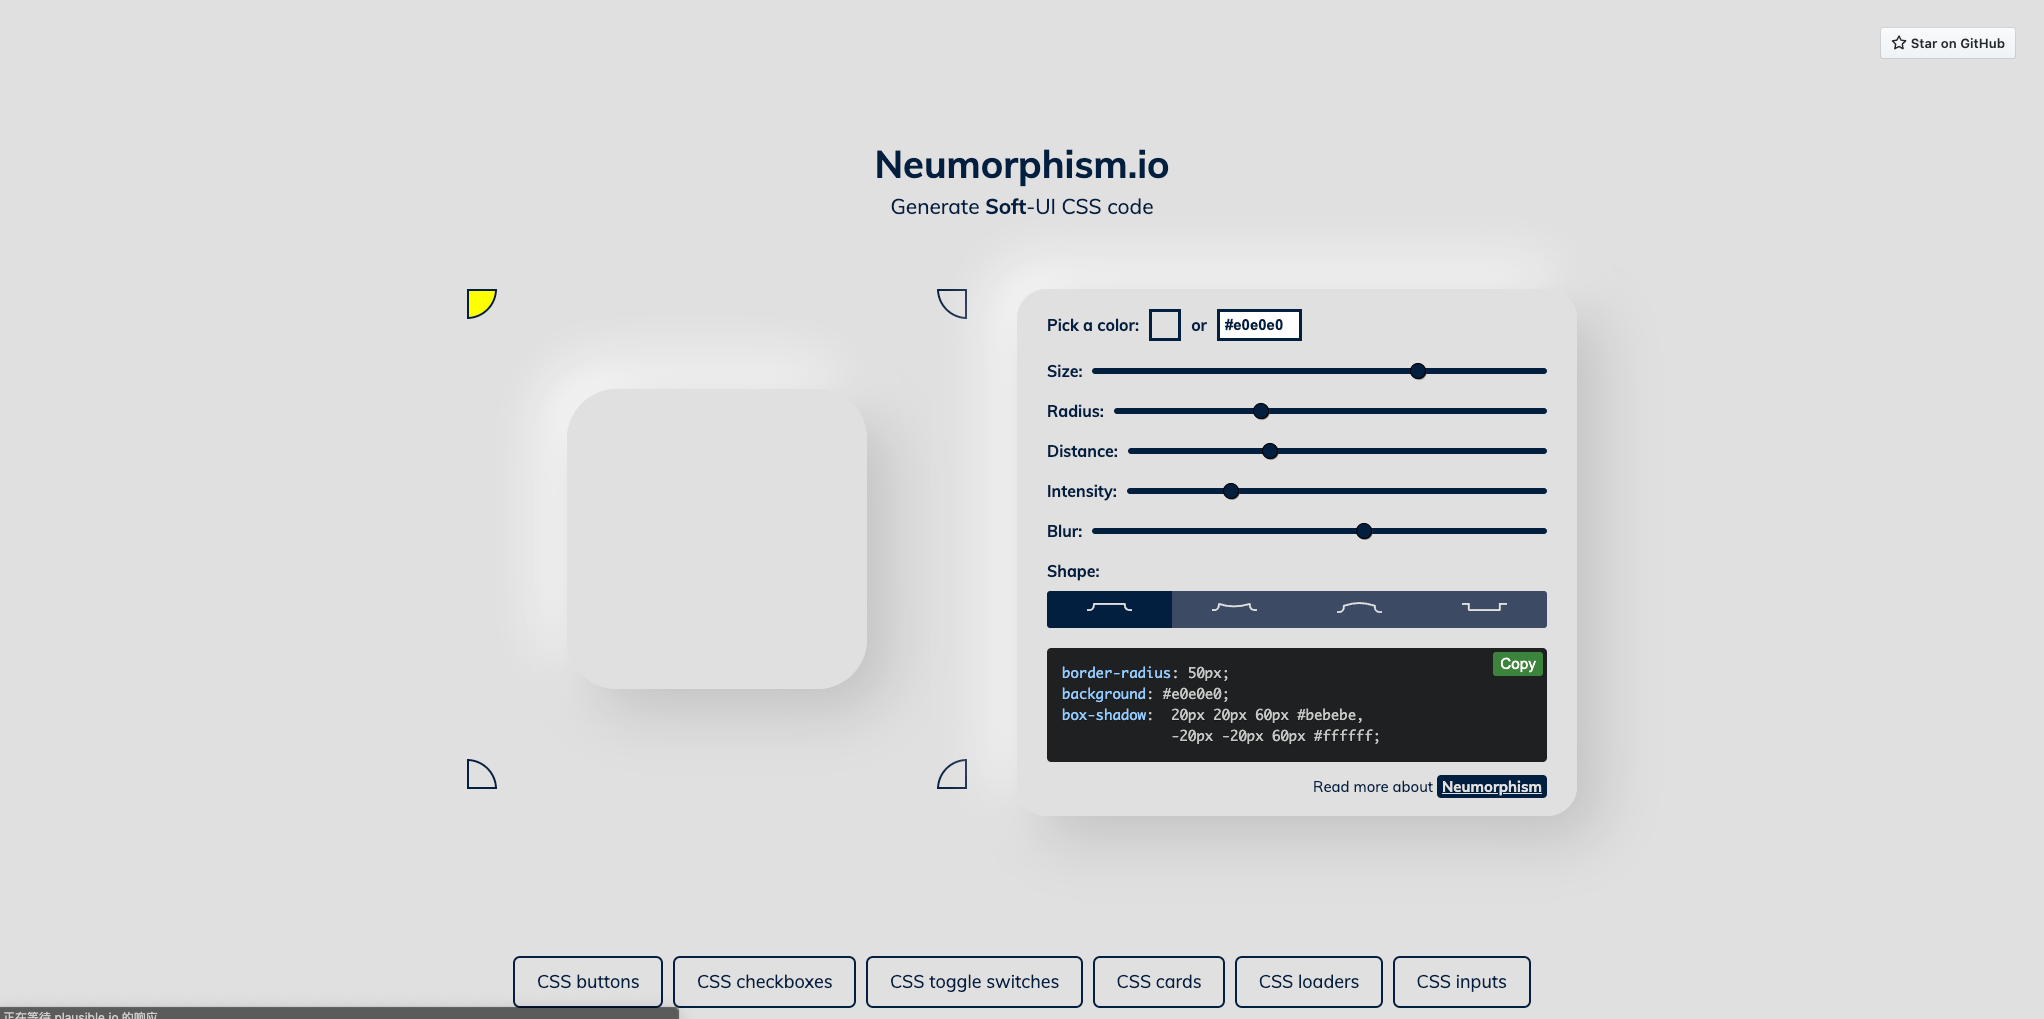Copy the generated CSS code
2044x1019 pixels.
coord(1517,664)
